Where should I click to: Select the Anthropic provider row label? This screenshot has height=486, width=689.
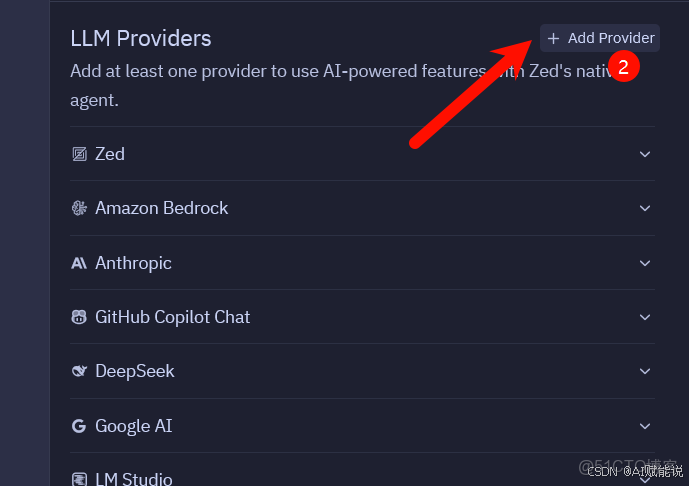[x=133, y=263]
